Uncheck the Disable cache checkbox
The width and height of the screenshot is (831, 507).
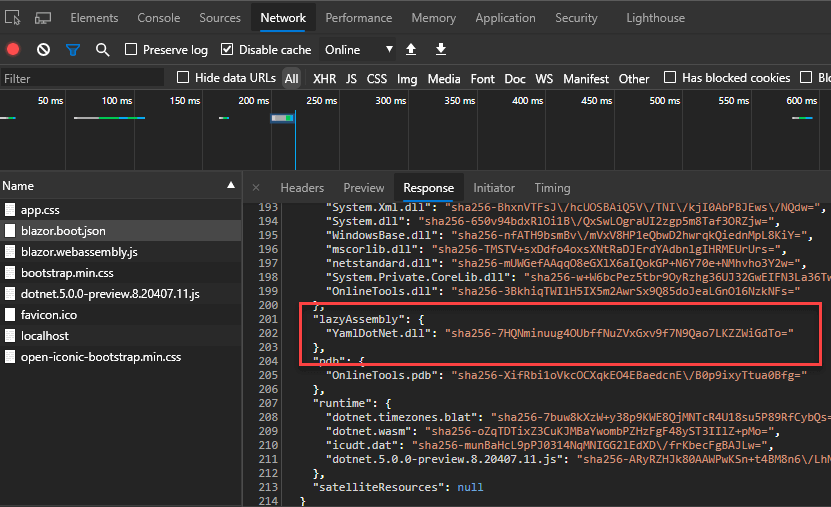[227, 50]
